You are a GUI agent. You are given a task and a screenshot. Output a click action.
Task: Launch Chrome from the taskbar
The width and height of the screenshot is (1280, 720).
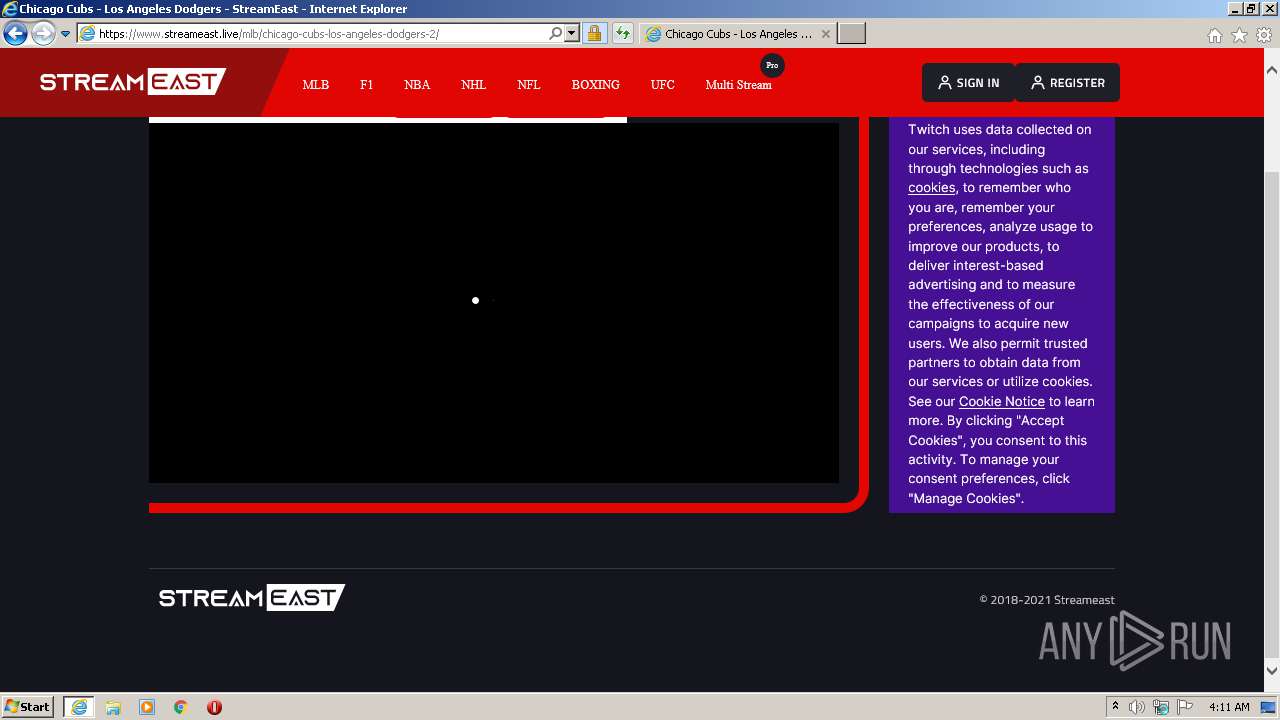pos(181,707)
